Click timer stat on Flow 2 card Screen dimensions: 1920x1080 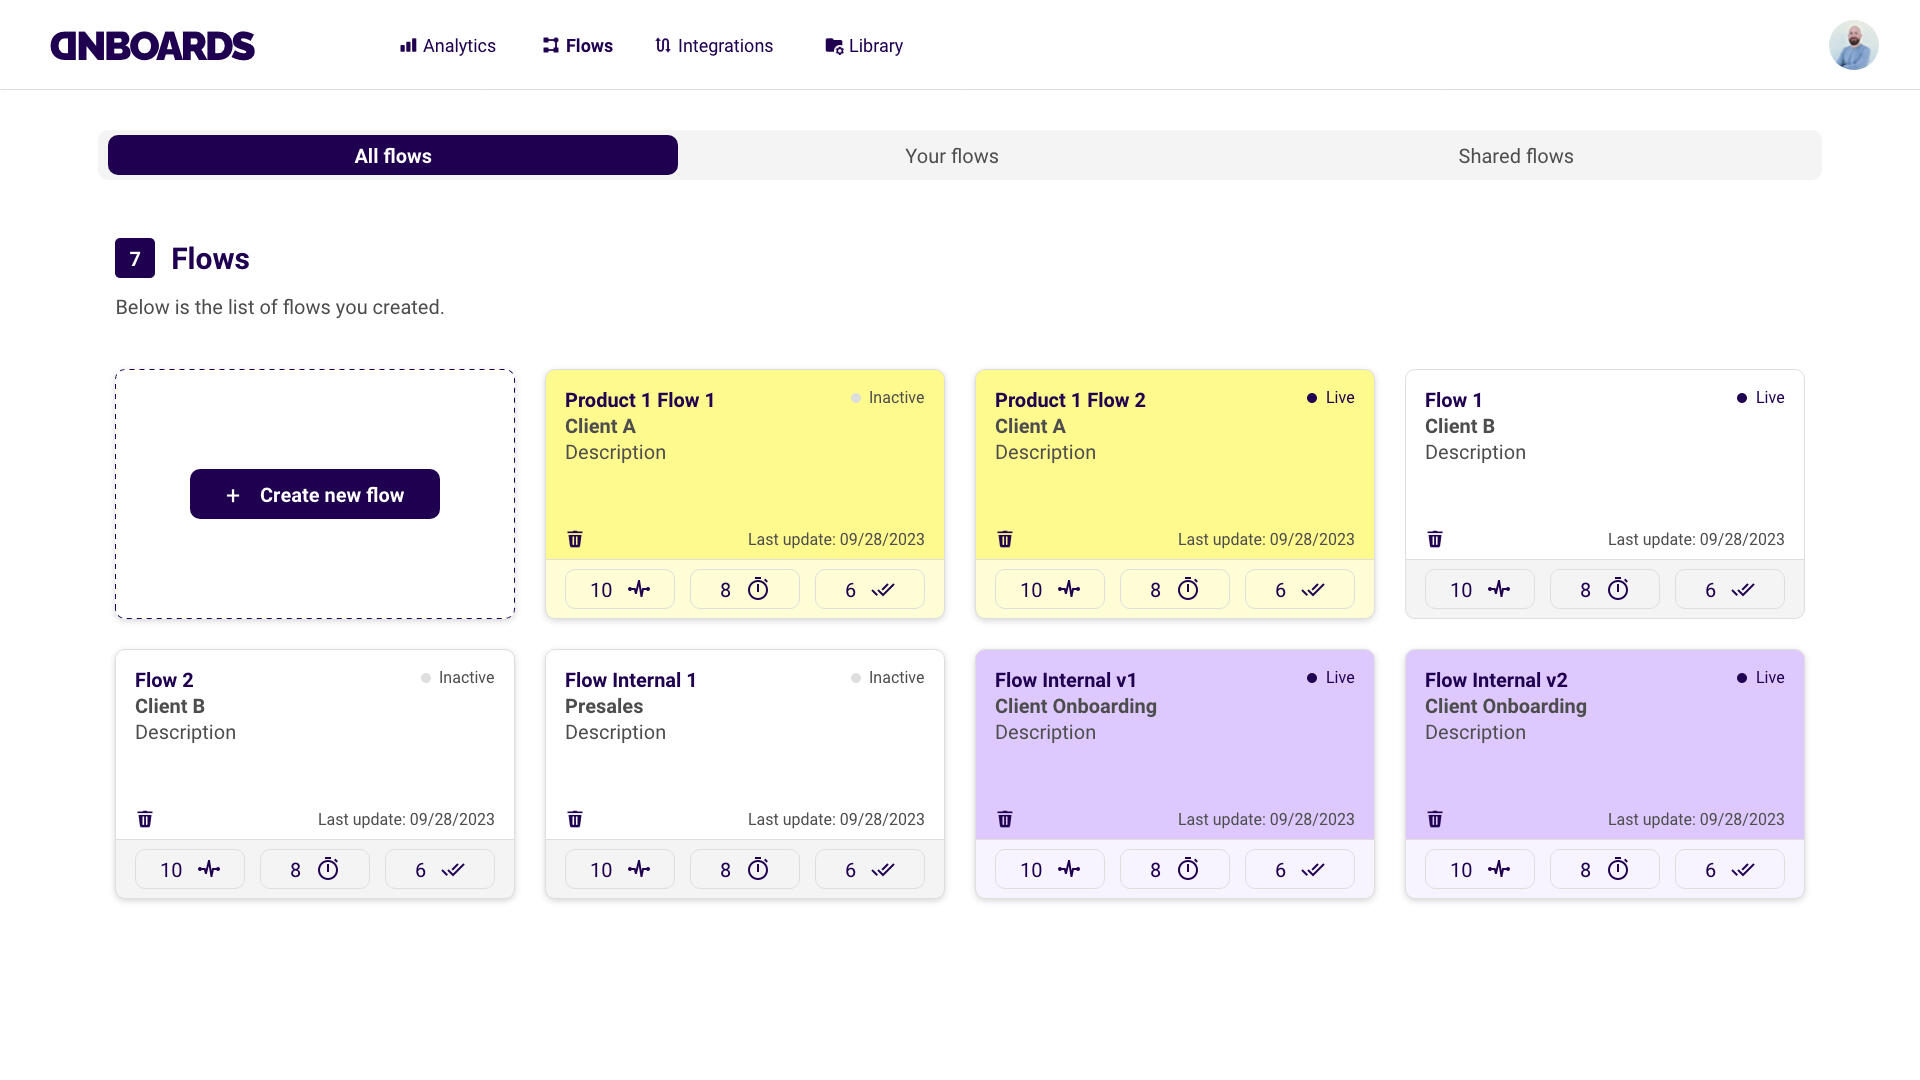click(315, 869)
